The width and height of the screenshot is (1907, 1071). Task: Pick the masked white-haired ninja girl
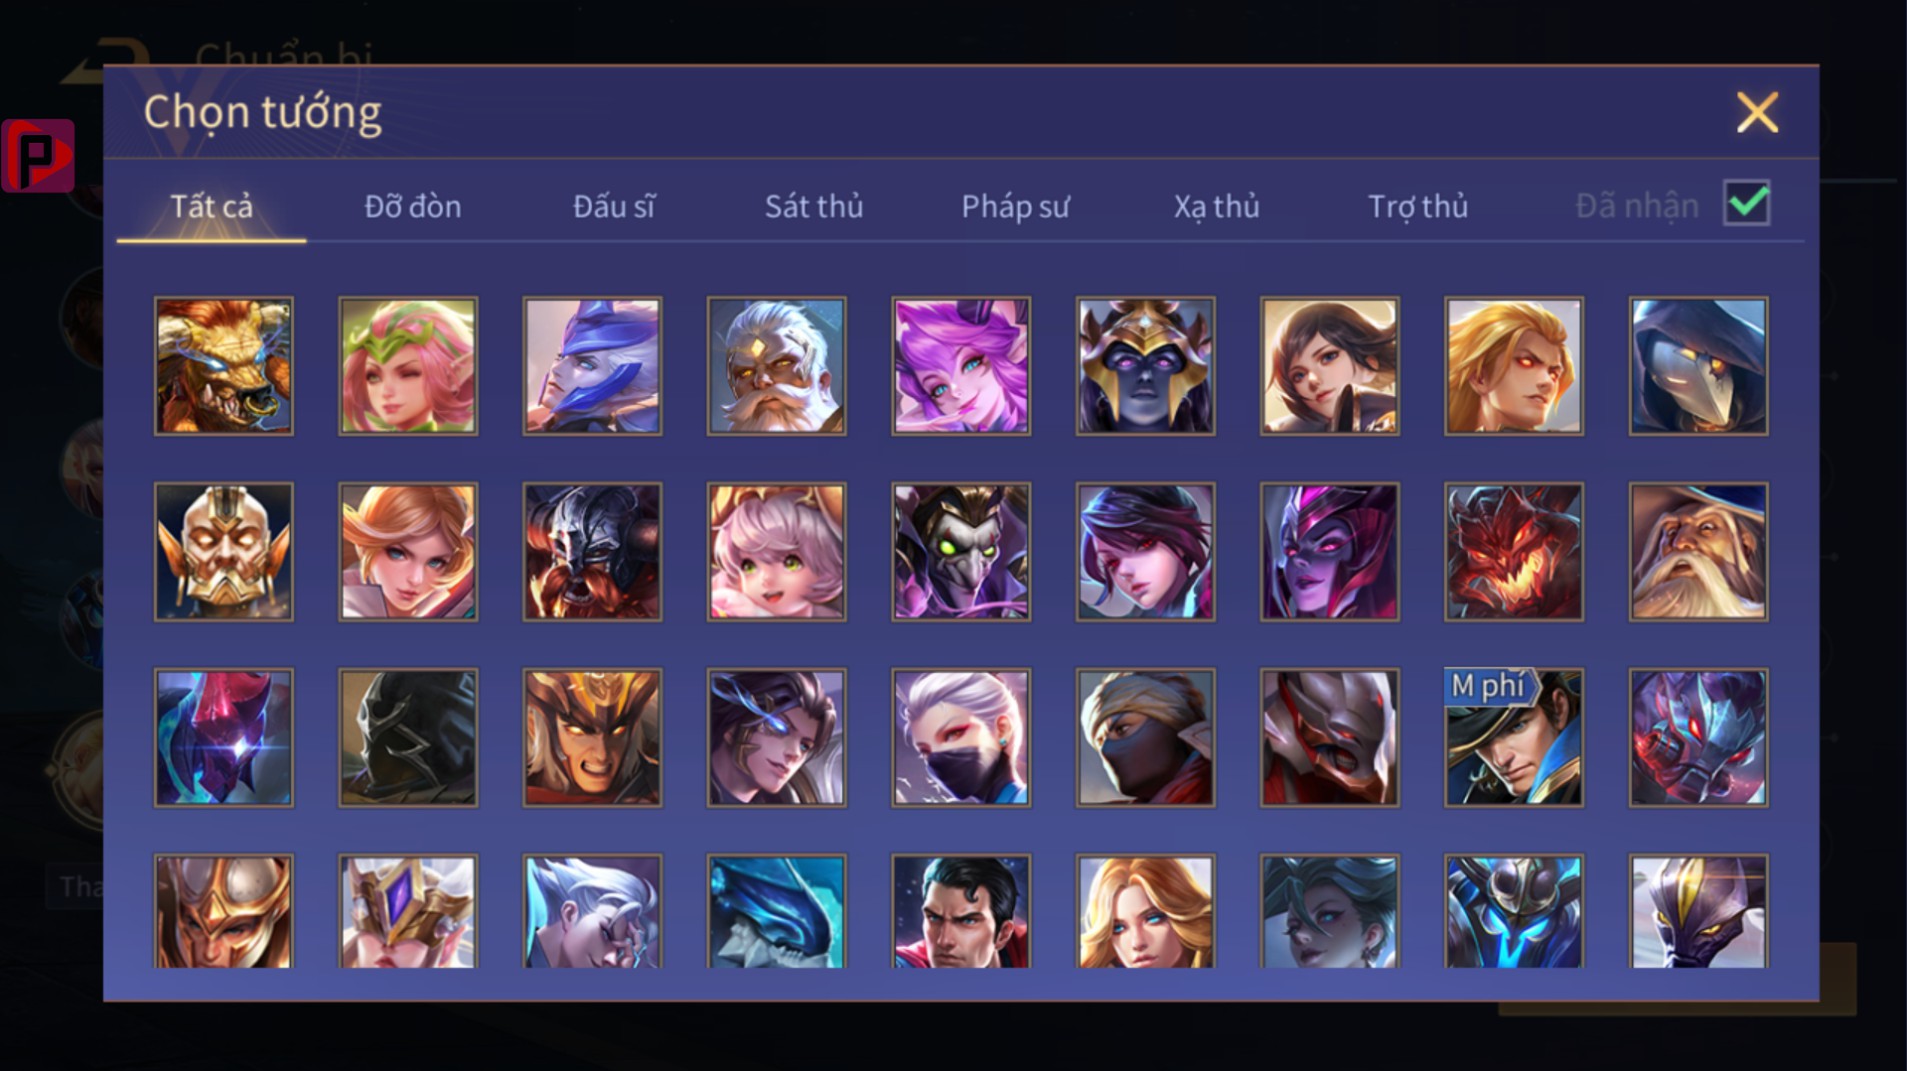[961, 738]
